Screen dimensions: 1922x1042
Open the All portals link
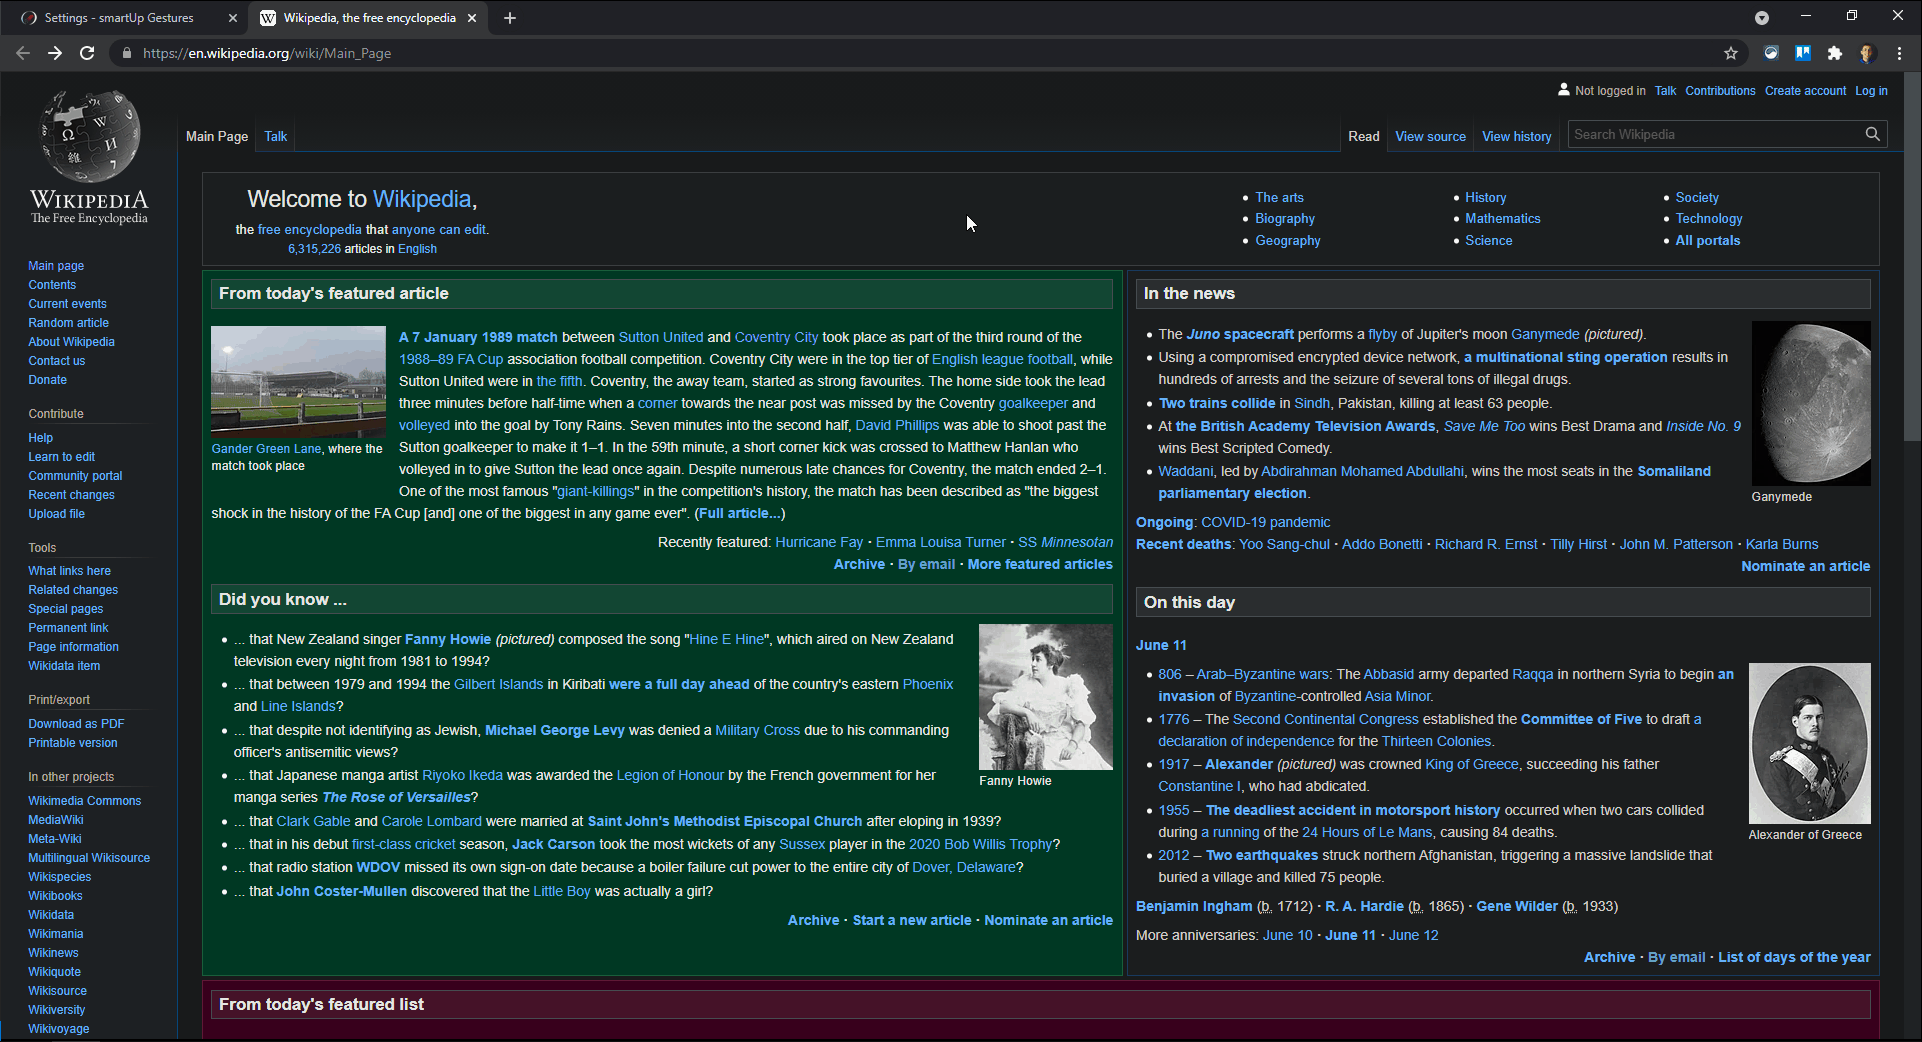[x=1707, y=241]
